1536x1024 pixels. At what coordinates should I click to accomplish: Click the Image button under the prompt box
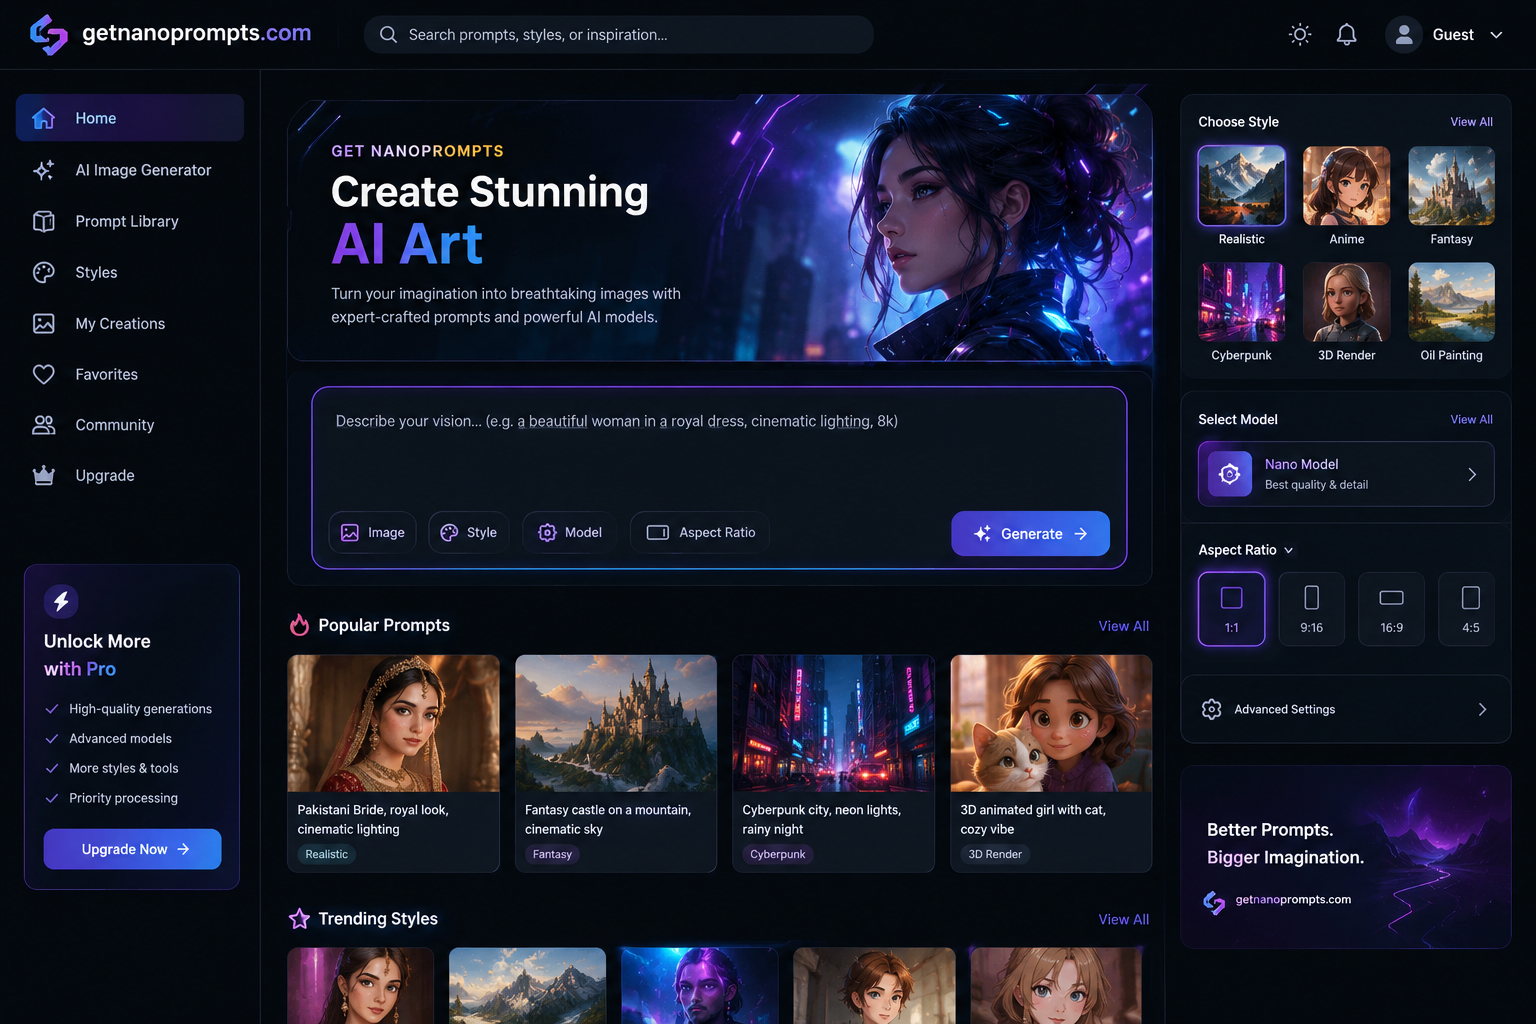[x=373, y=533]
